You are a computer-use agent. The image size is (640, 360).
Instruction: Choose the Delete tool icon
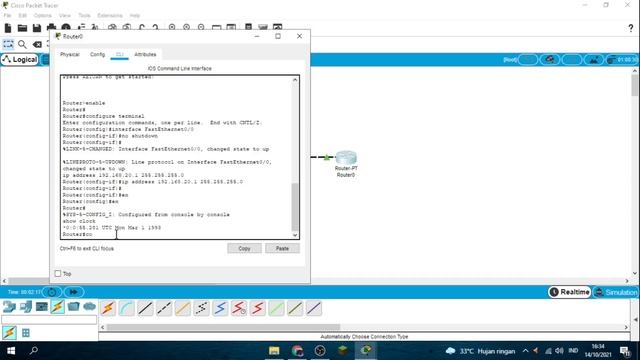coord(37,44)
